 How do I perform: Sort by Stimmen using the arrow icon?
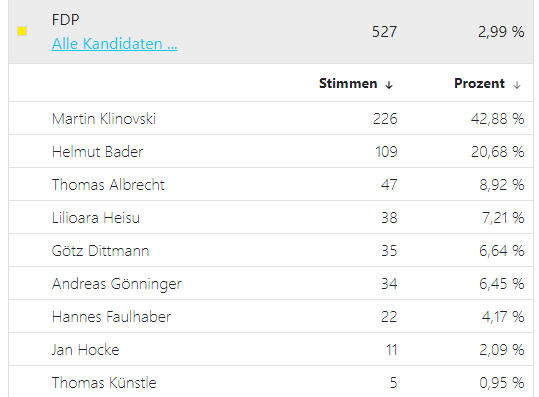[x=389, y=85]
